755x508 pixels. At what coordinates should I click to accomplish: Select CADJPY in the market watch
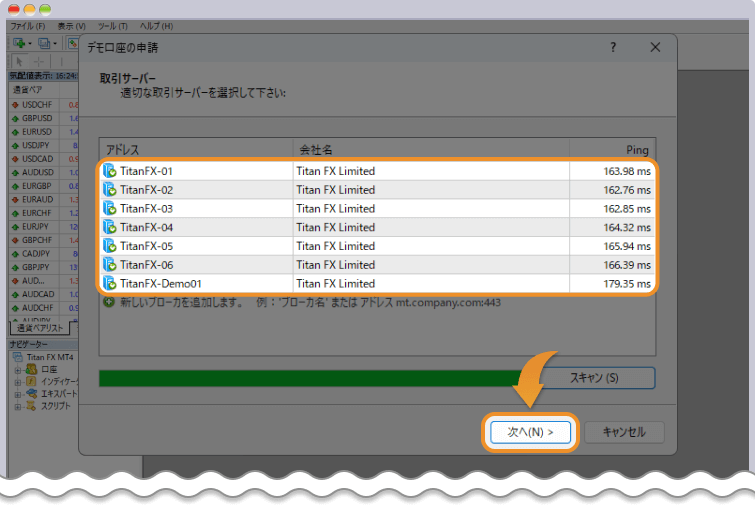(36, 253)
